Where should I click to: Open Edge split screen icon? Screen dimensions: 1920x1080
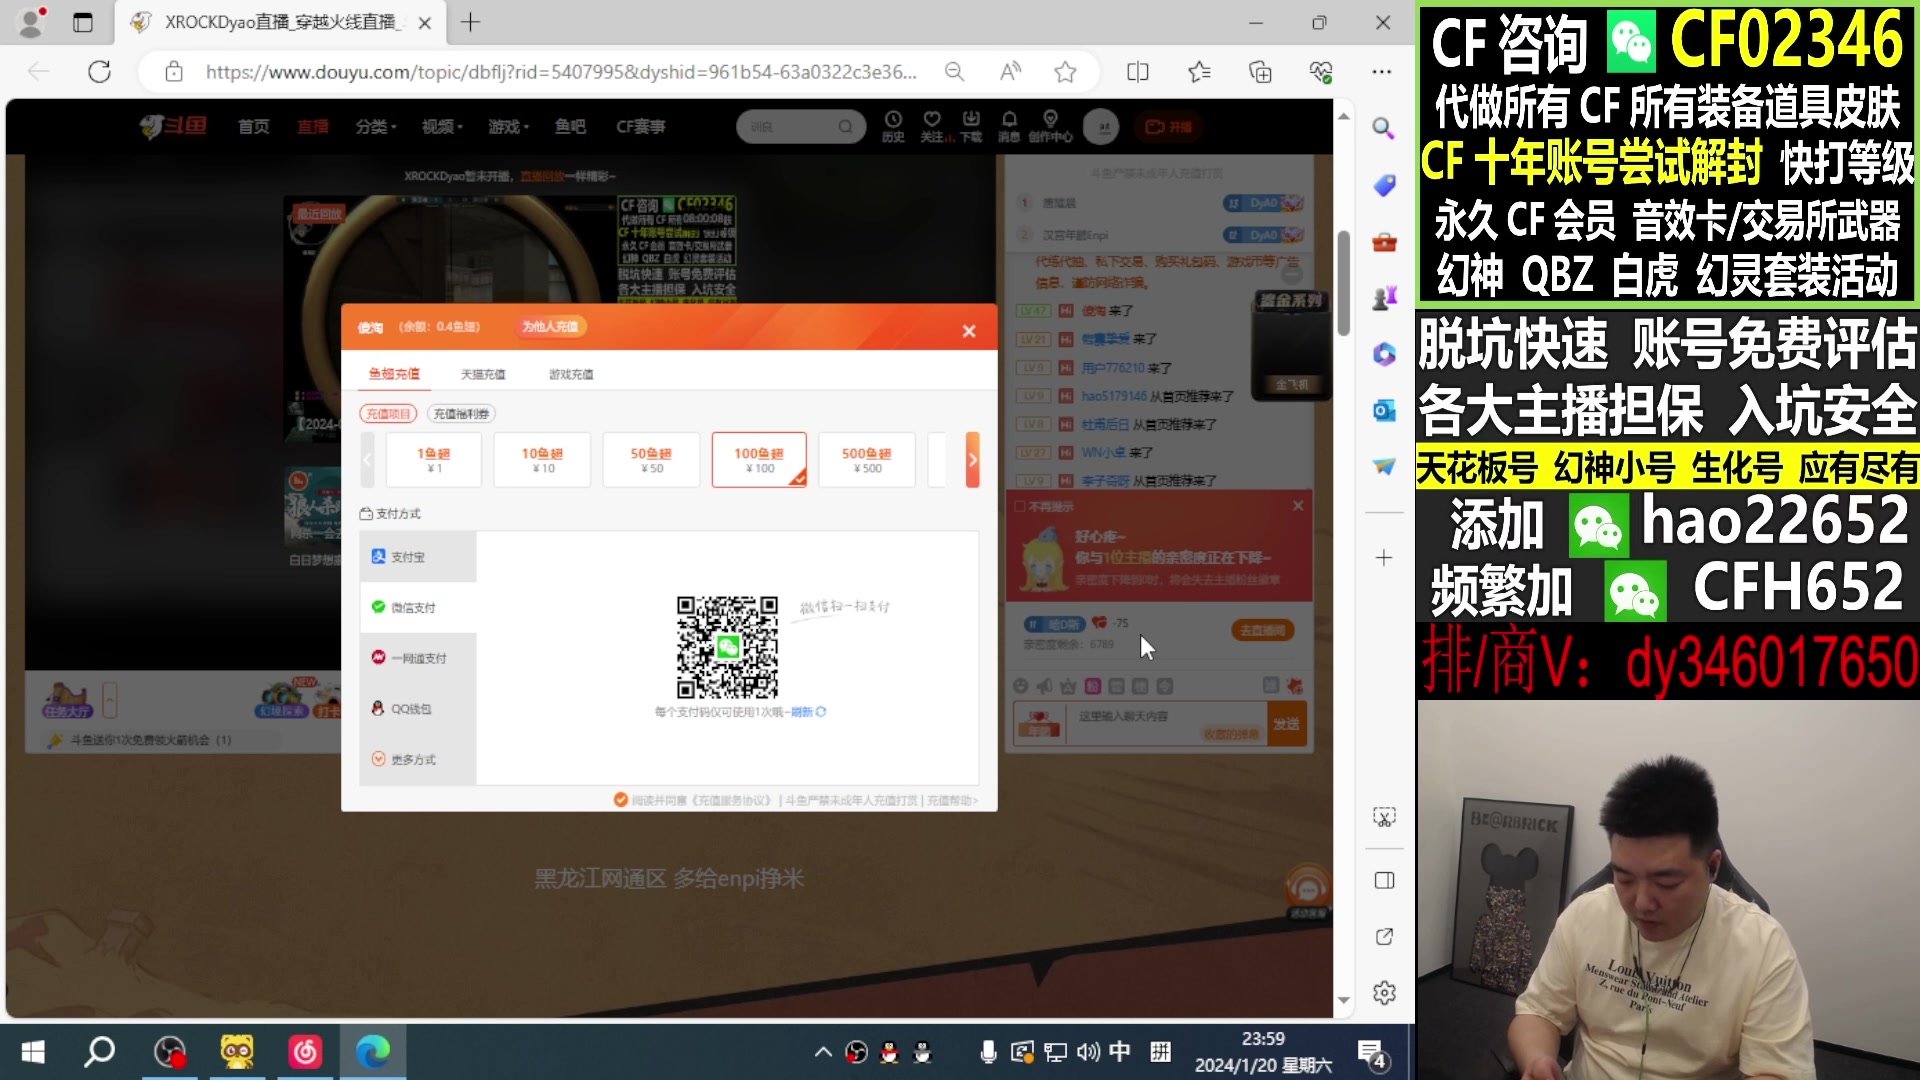pyautogui.click(x=1137, y=72)
